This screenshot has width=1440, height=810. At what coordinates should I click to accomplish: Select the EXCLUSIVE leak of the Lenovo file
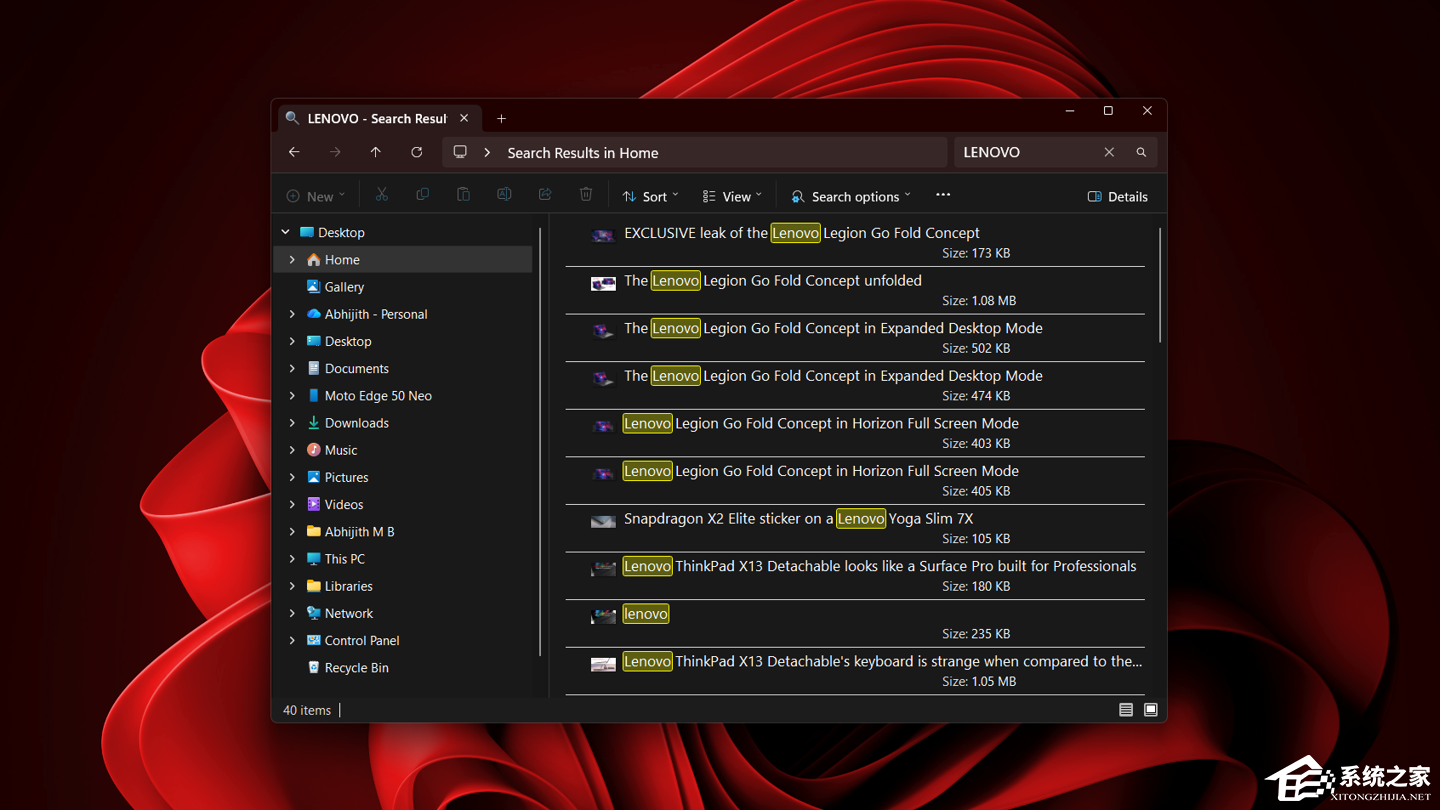click(x=855, y=243)
